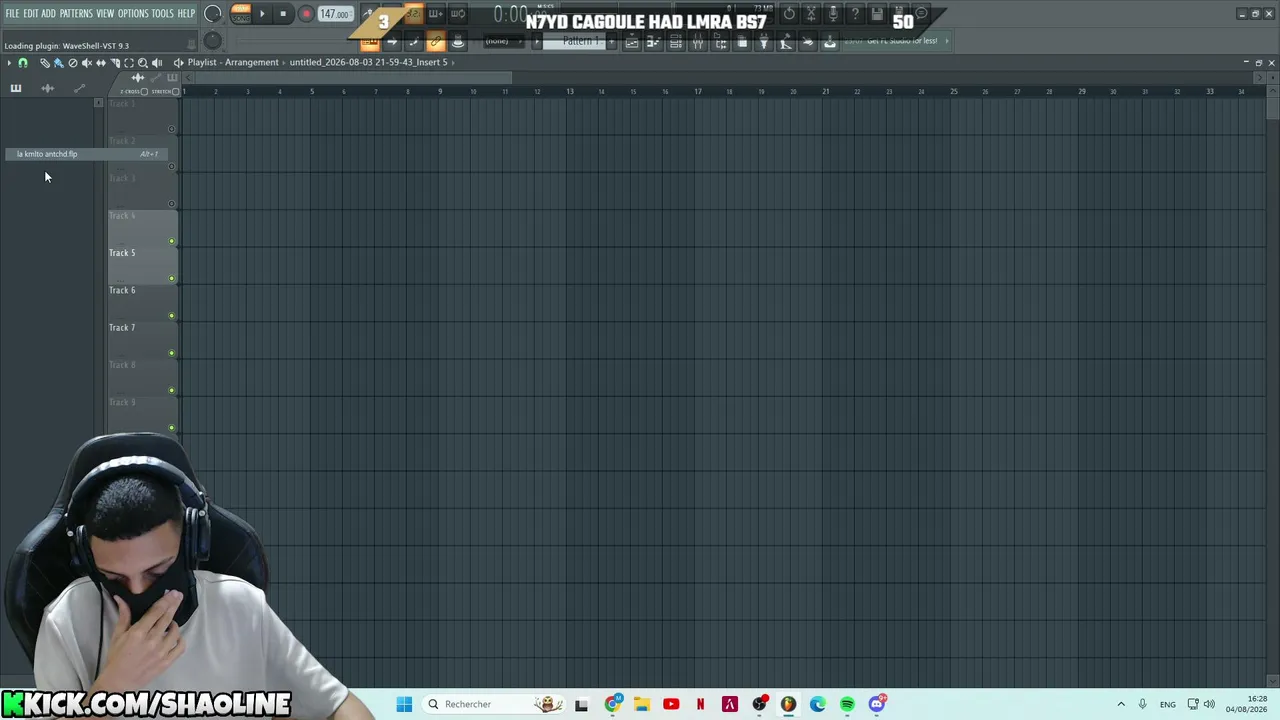Toggle the orange link controllers icon
1280x720 pixels.
436,41
